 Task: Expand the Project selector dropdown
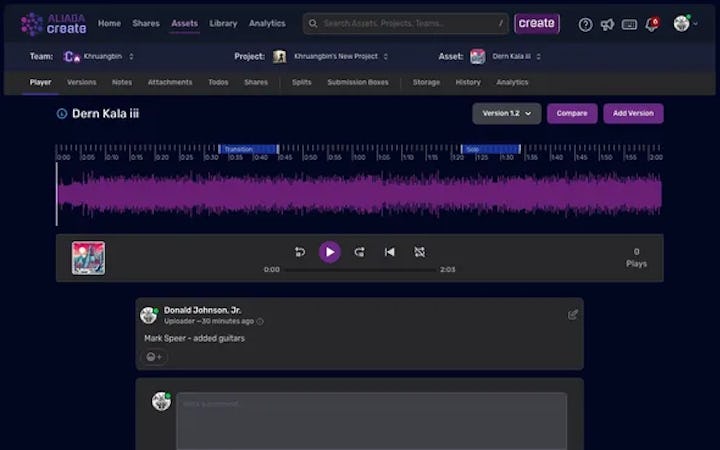pyautogui.click(x=386, y=56)
